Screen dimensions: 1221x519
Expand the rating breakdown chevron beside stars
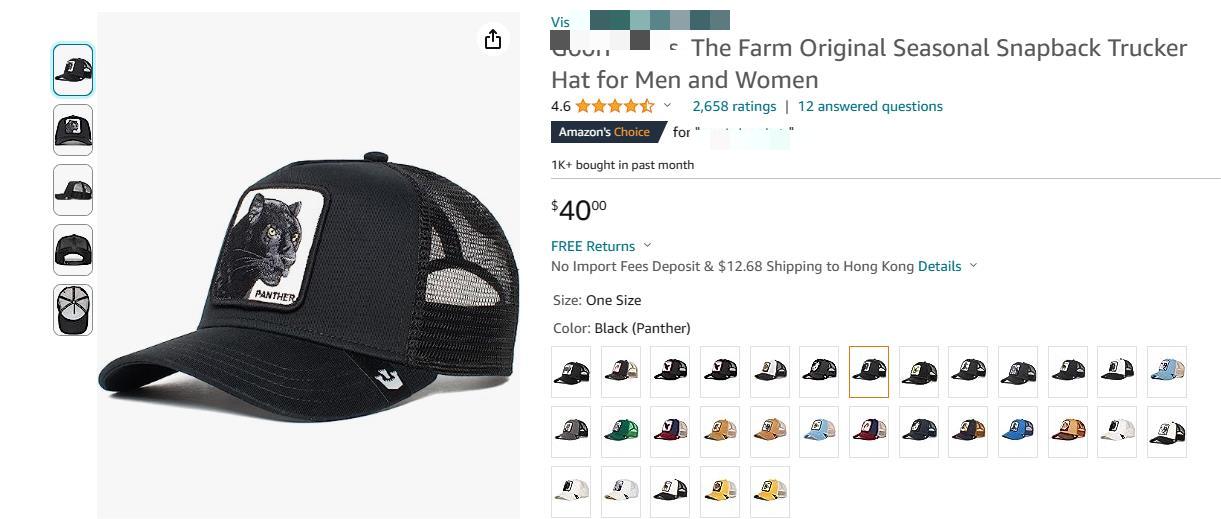[667, 105]
